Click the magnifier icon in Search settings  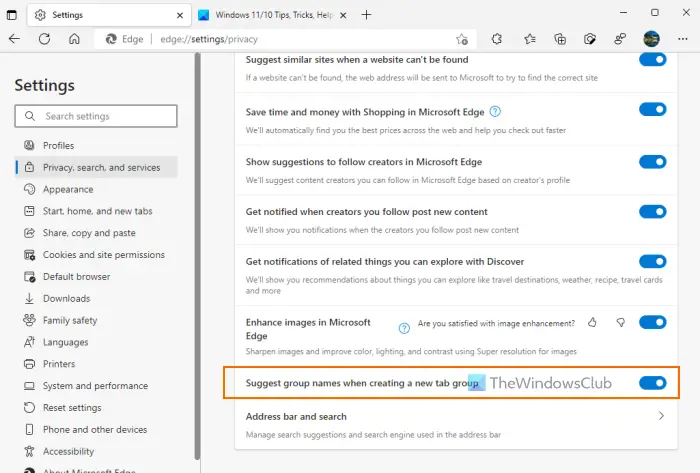point(30,116)
